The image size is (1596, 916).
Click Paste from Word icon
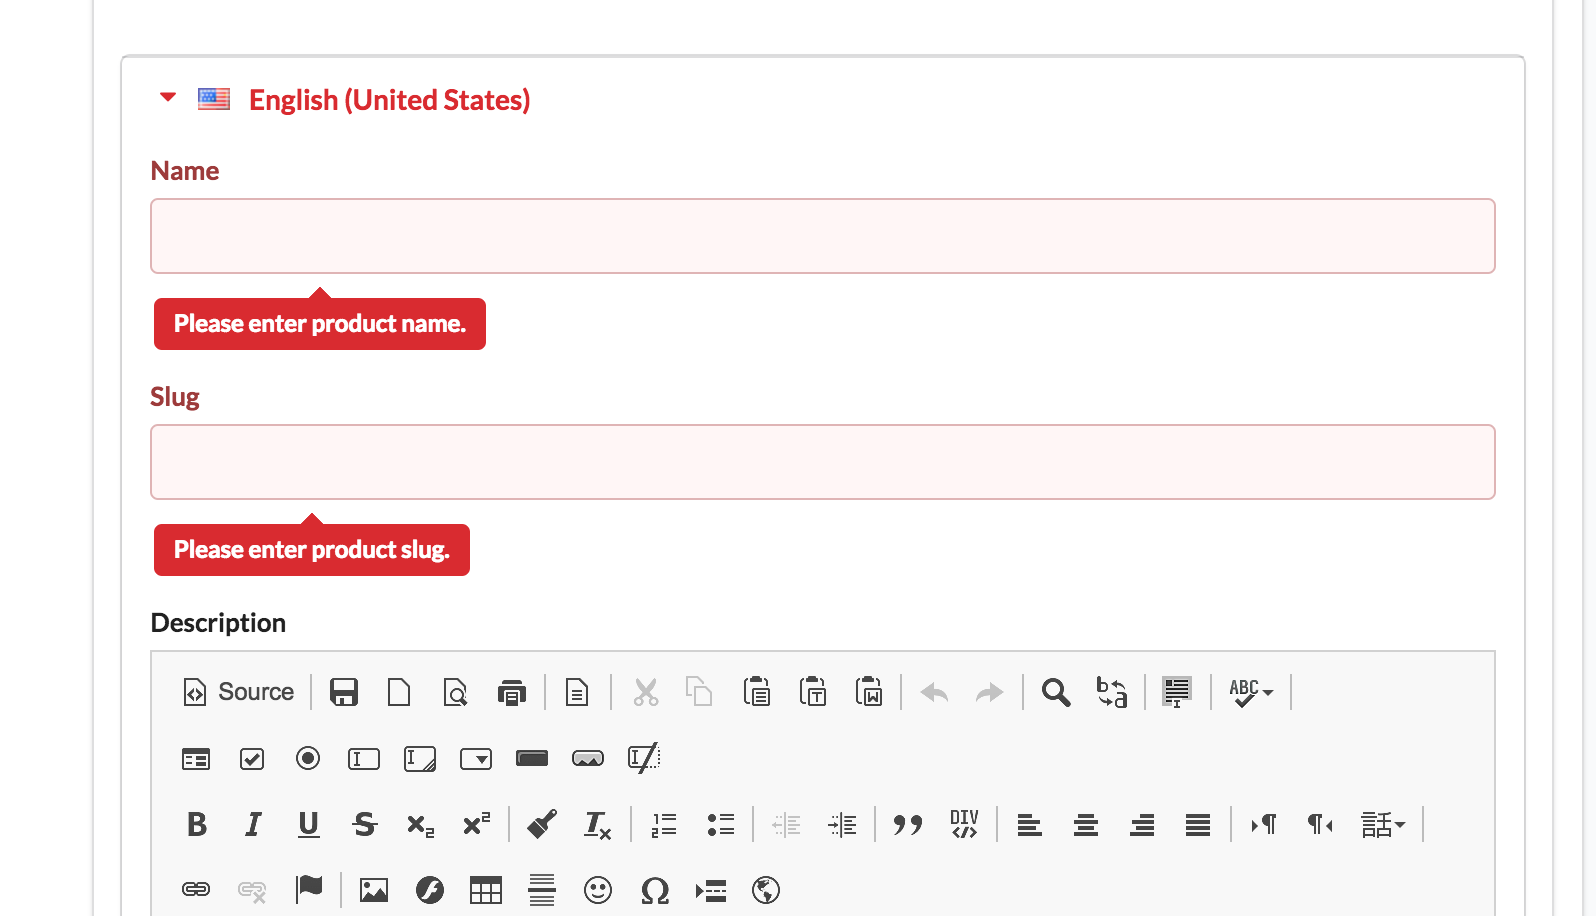[x=869, y=692]
